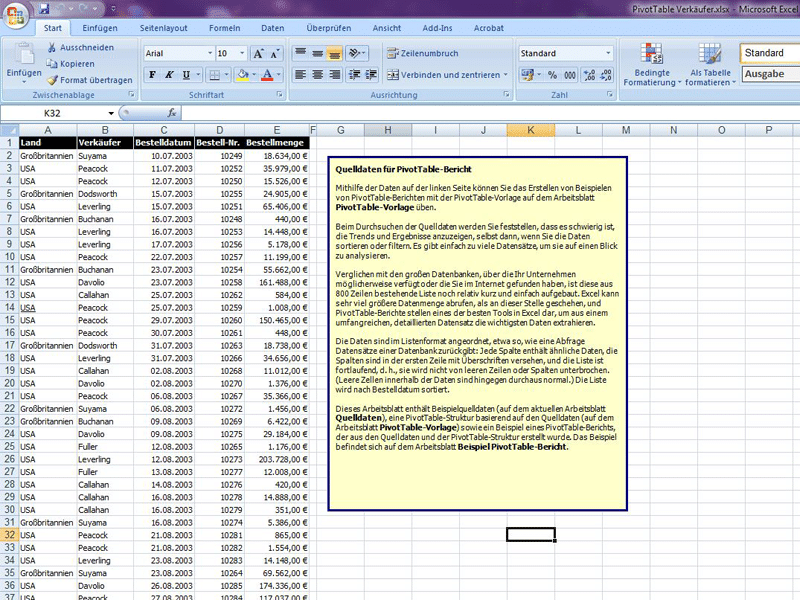The height and width of the screenshot is (600, 800).
Task: Select the Ausgabe cell style
Action: tap(770, 74)
